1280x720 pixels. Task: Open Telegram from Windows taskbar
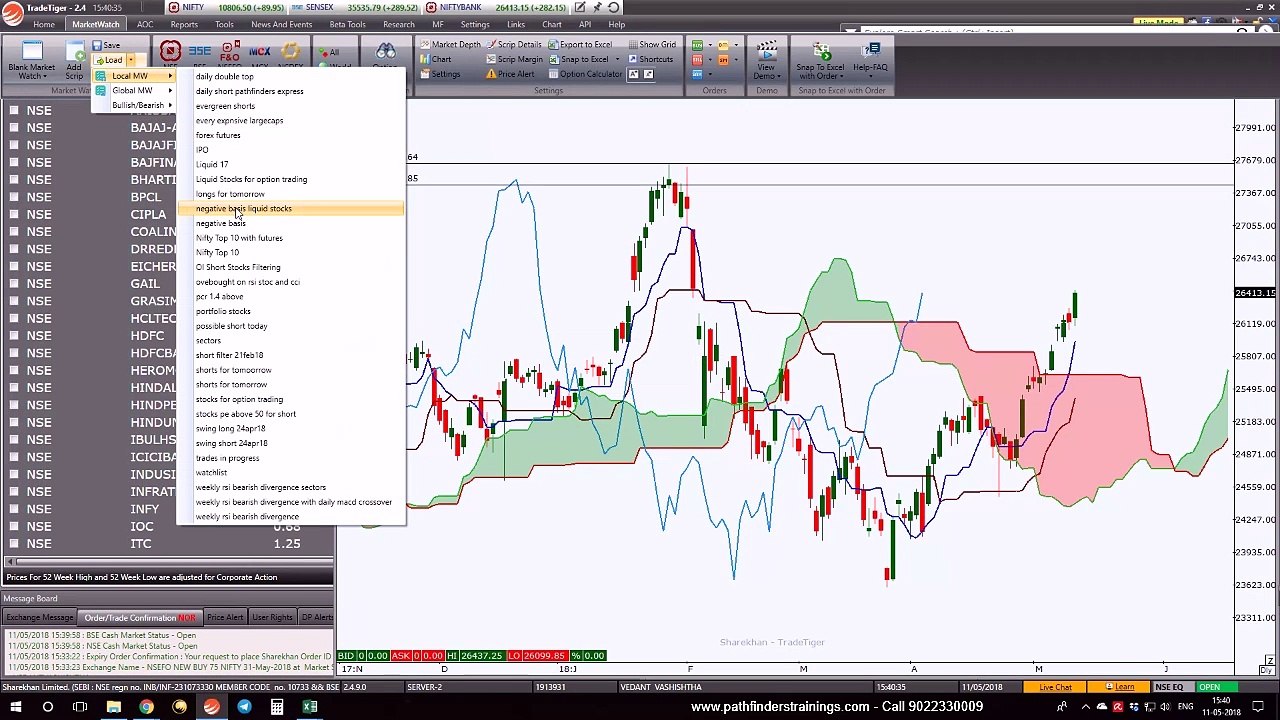[244, 707]
